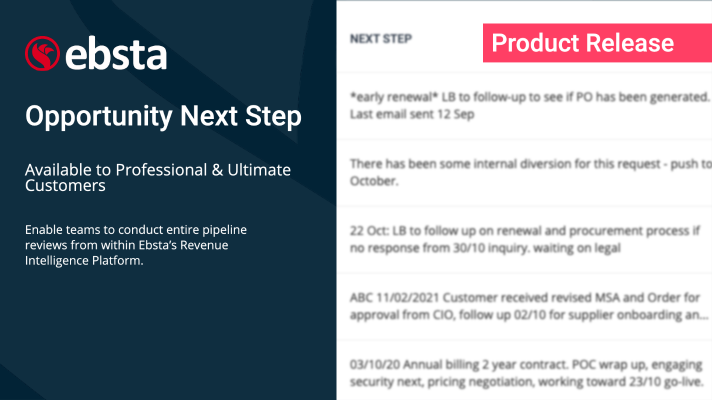Select the Opportunity Next Step heading

(163, 117)
